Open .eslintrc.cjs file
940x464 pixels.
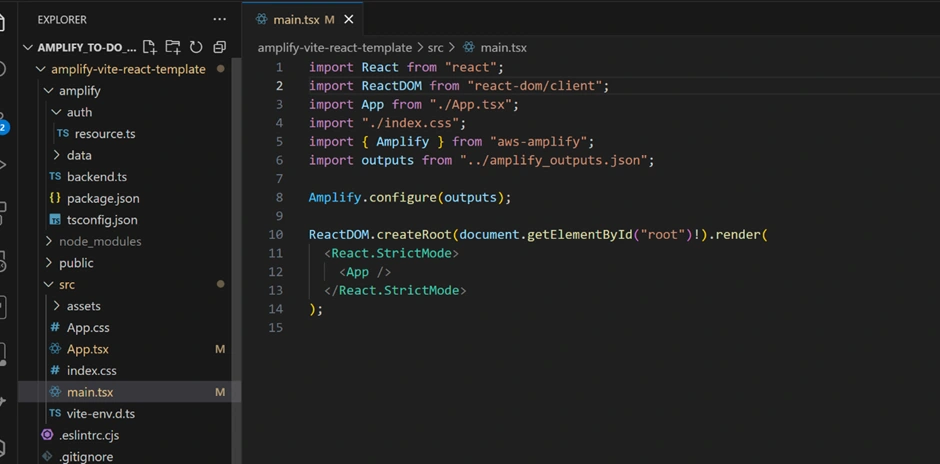(x=89, y=435)
